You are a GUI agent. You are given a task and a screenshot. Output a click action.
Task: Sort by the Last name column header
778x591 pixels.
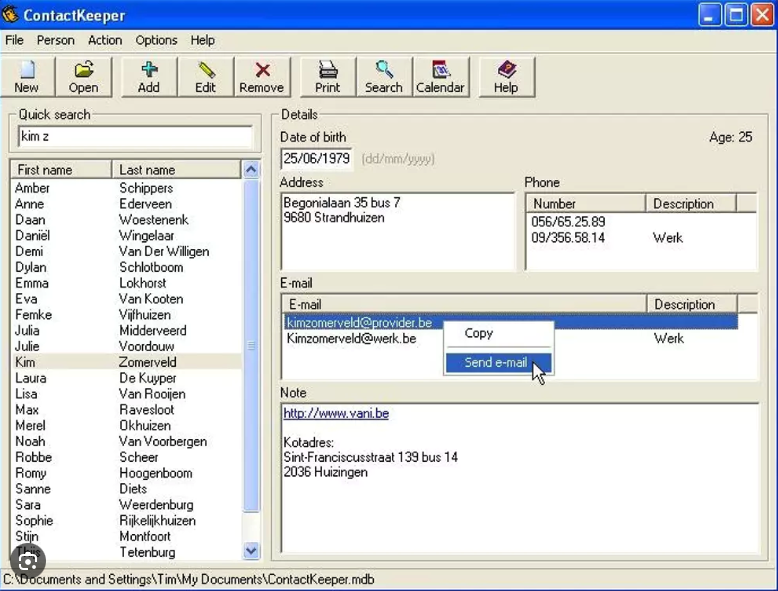point(177,170)
